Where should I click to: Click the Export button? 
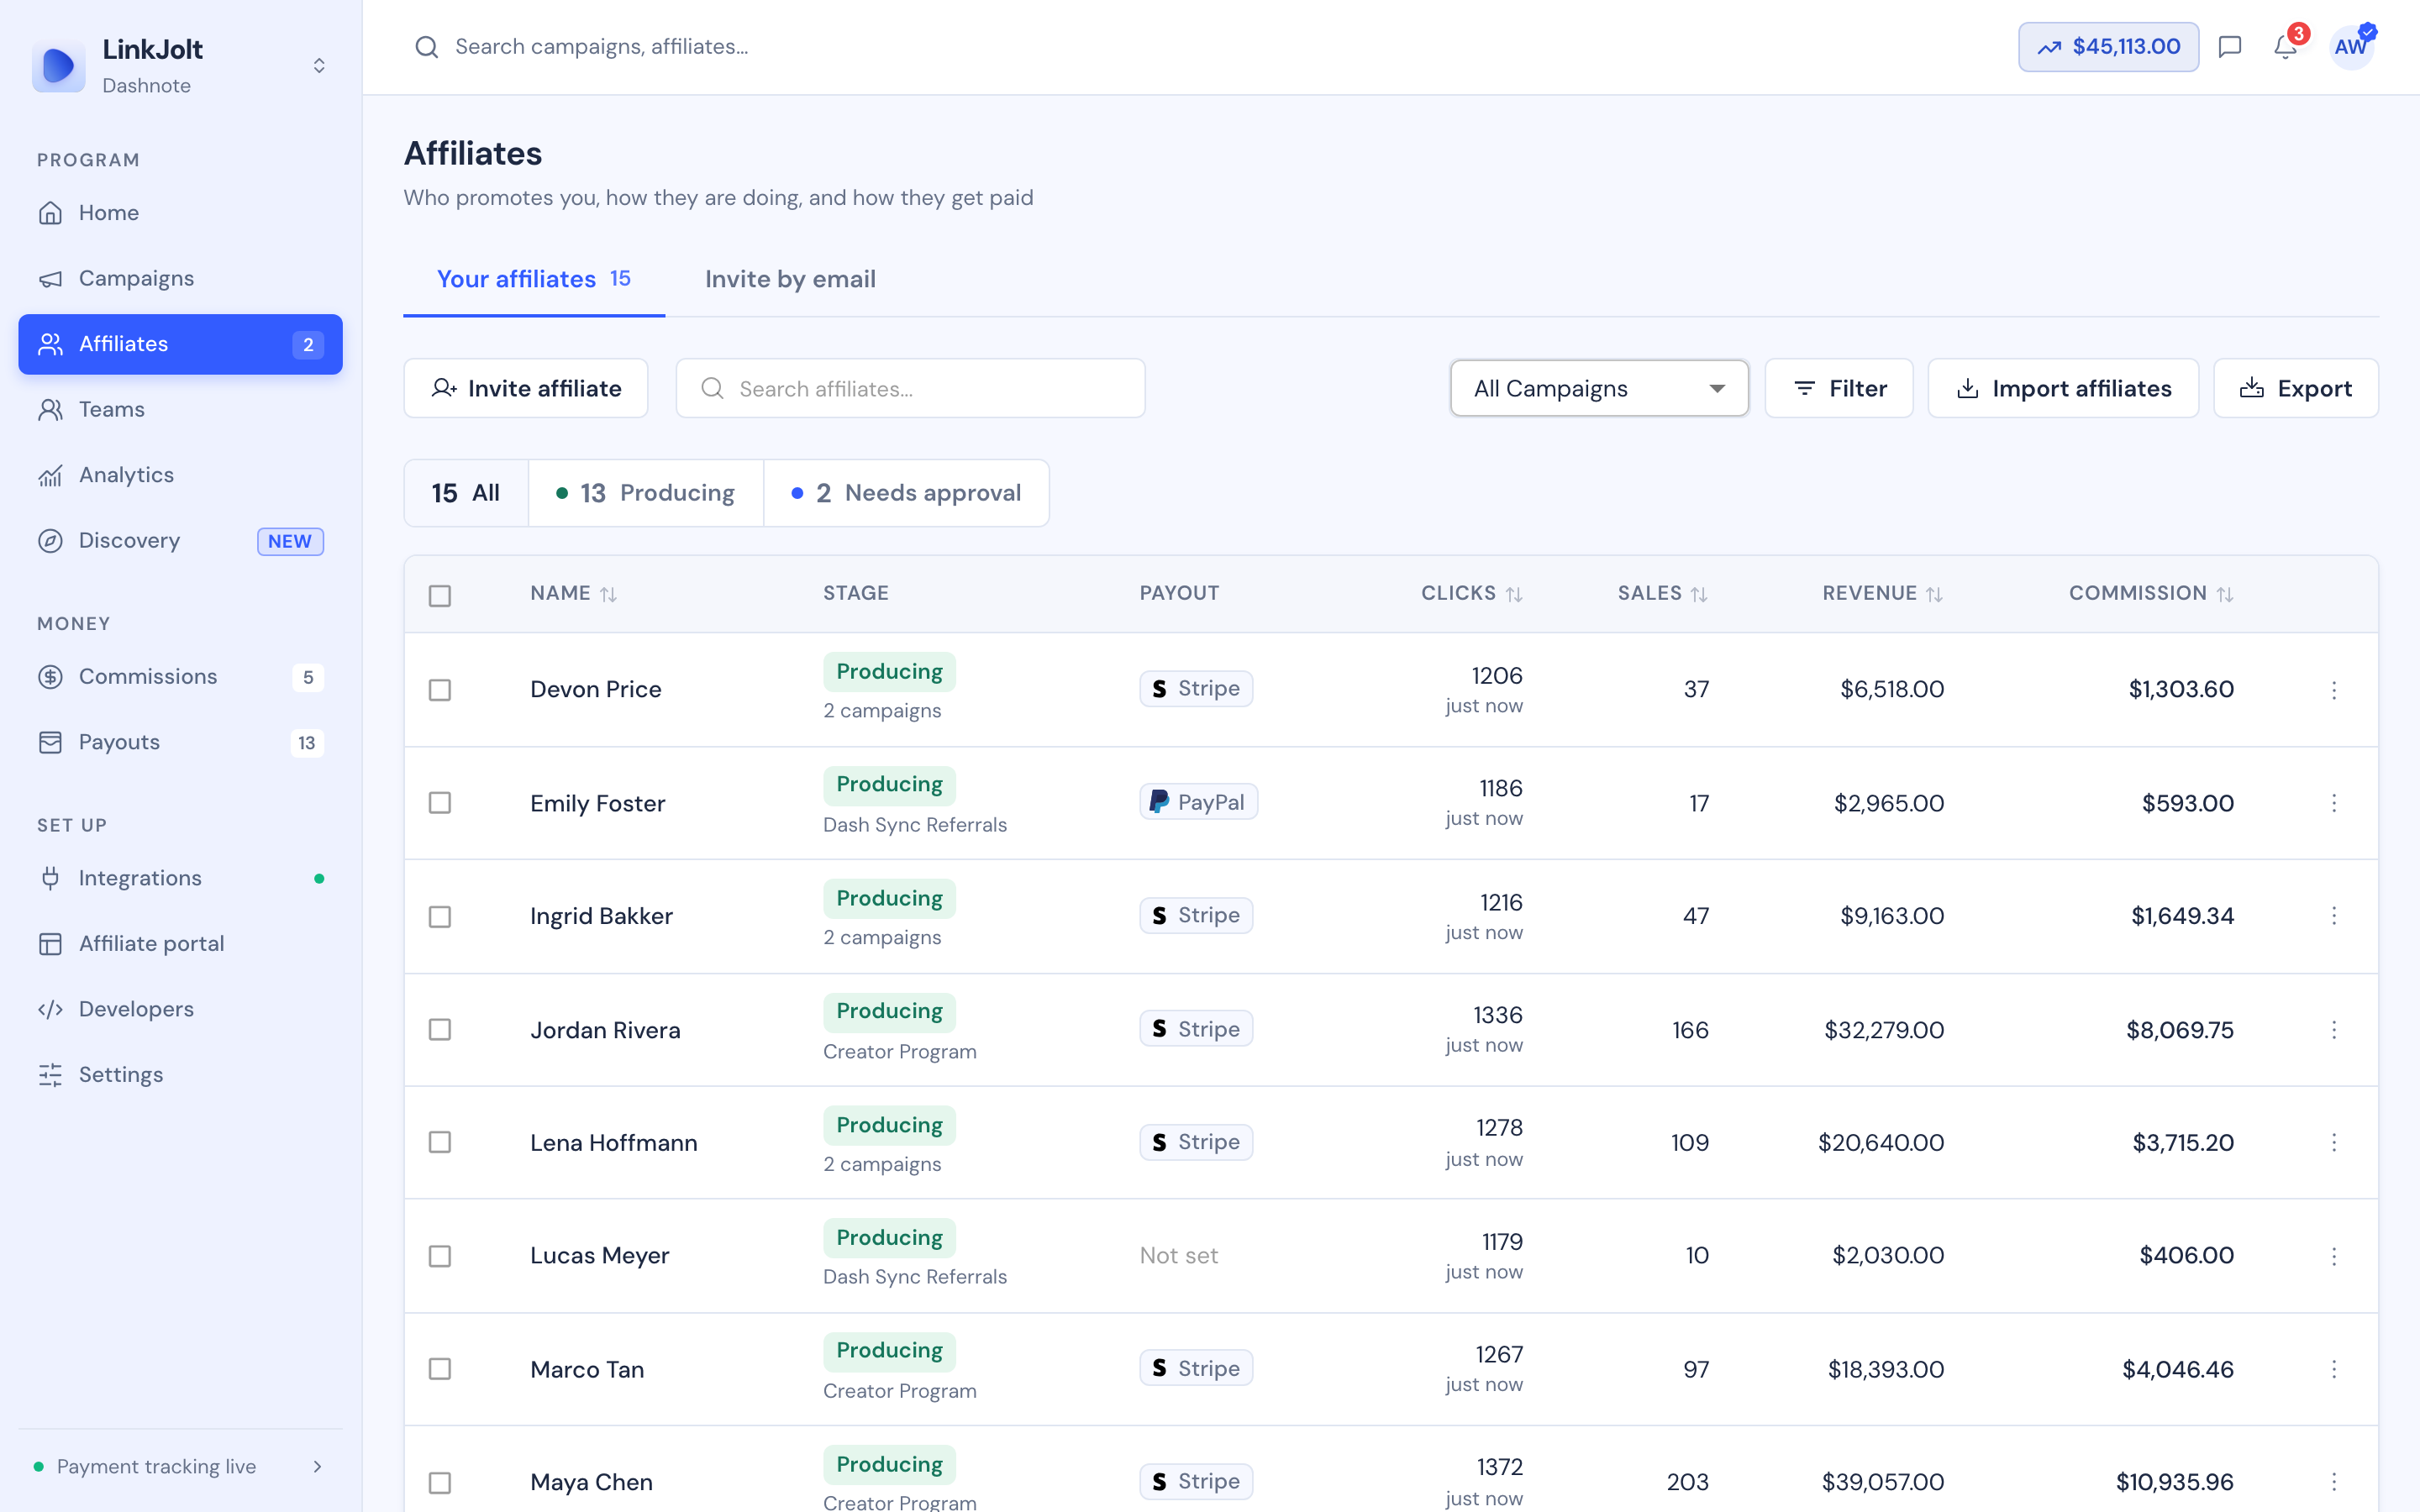point(2296,388)
